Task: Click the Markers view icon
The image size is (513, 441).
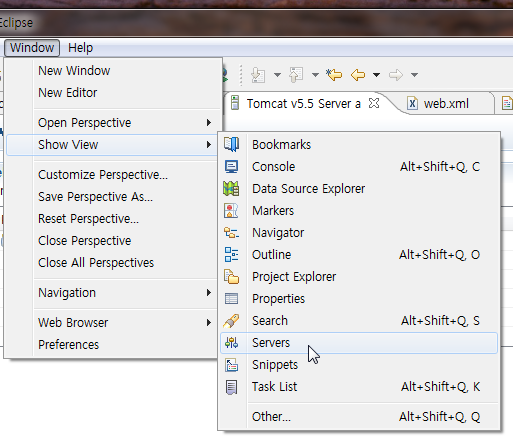Action: coord(231,211)
